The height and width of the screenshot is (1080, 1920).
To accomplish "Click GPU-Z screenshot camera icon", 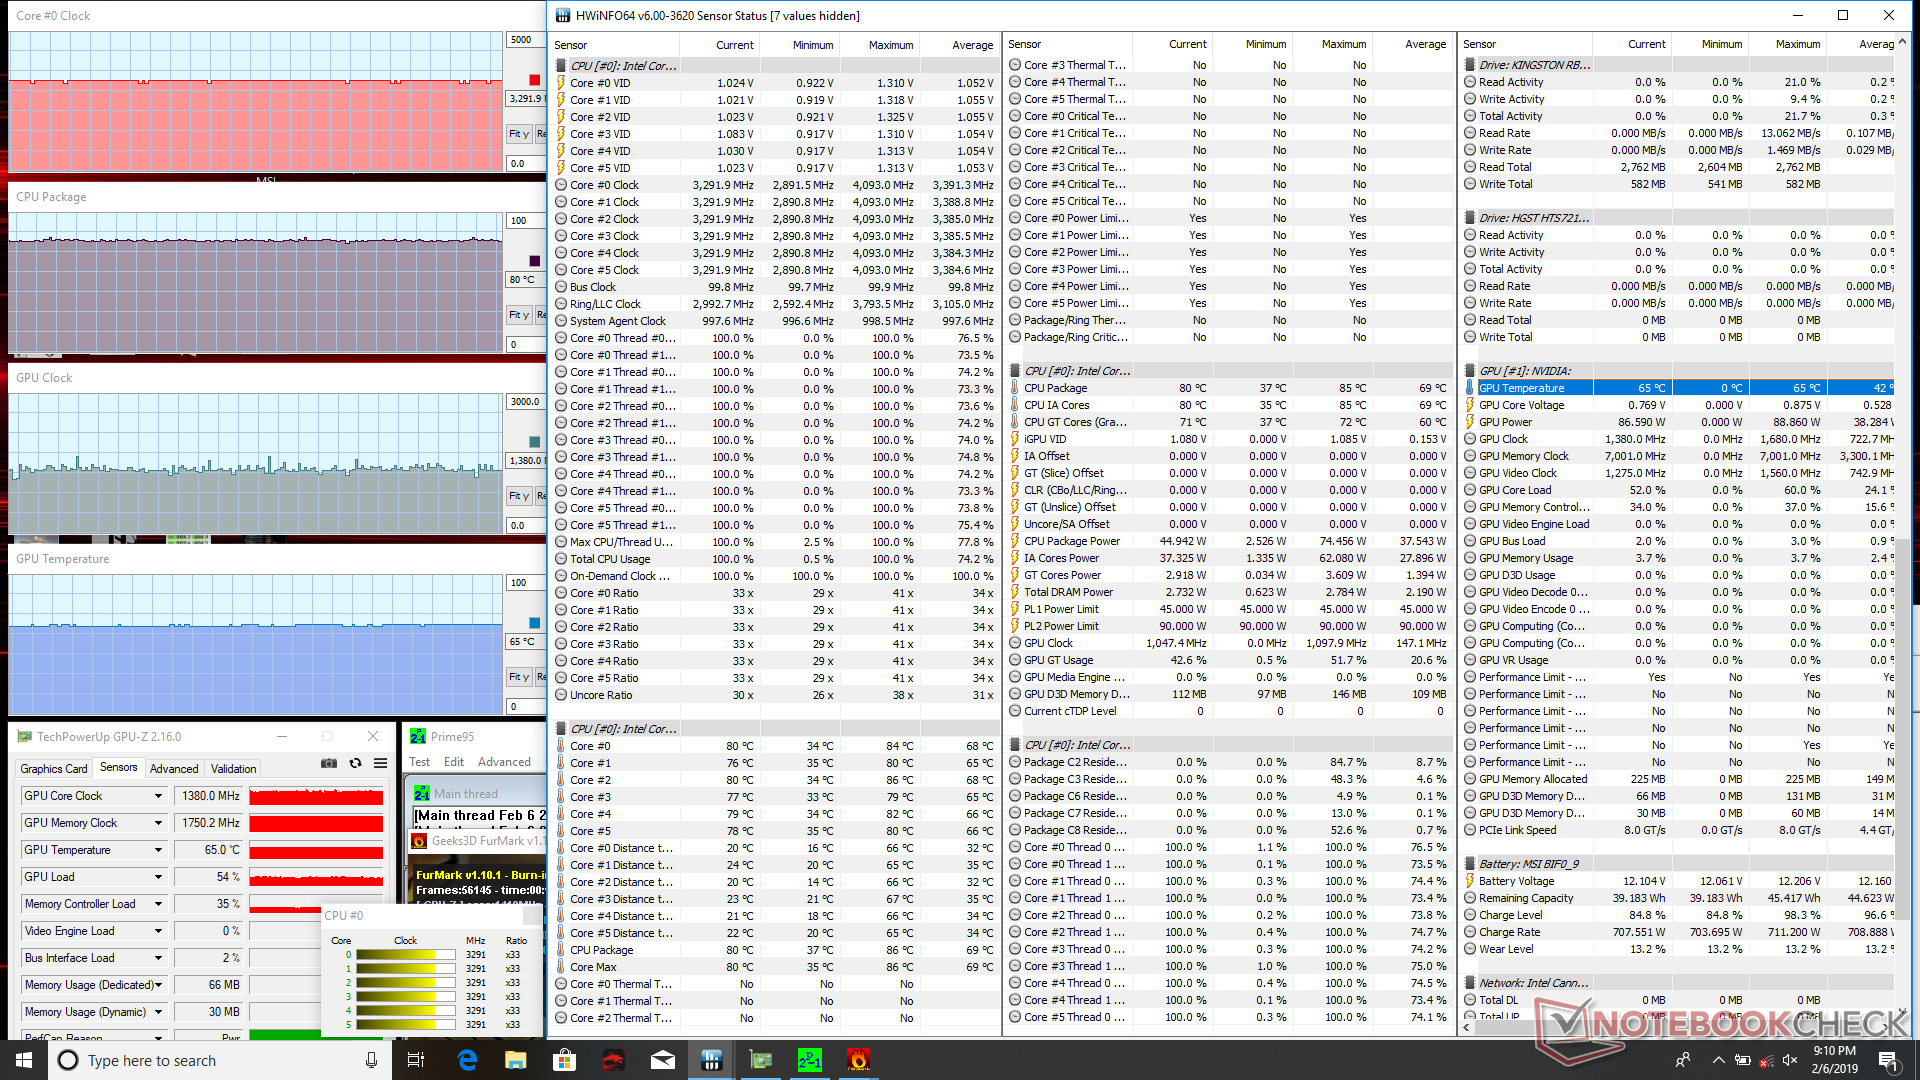I will pyautogui.click(x=328, y=763).
